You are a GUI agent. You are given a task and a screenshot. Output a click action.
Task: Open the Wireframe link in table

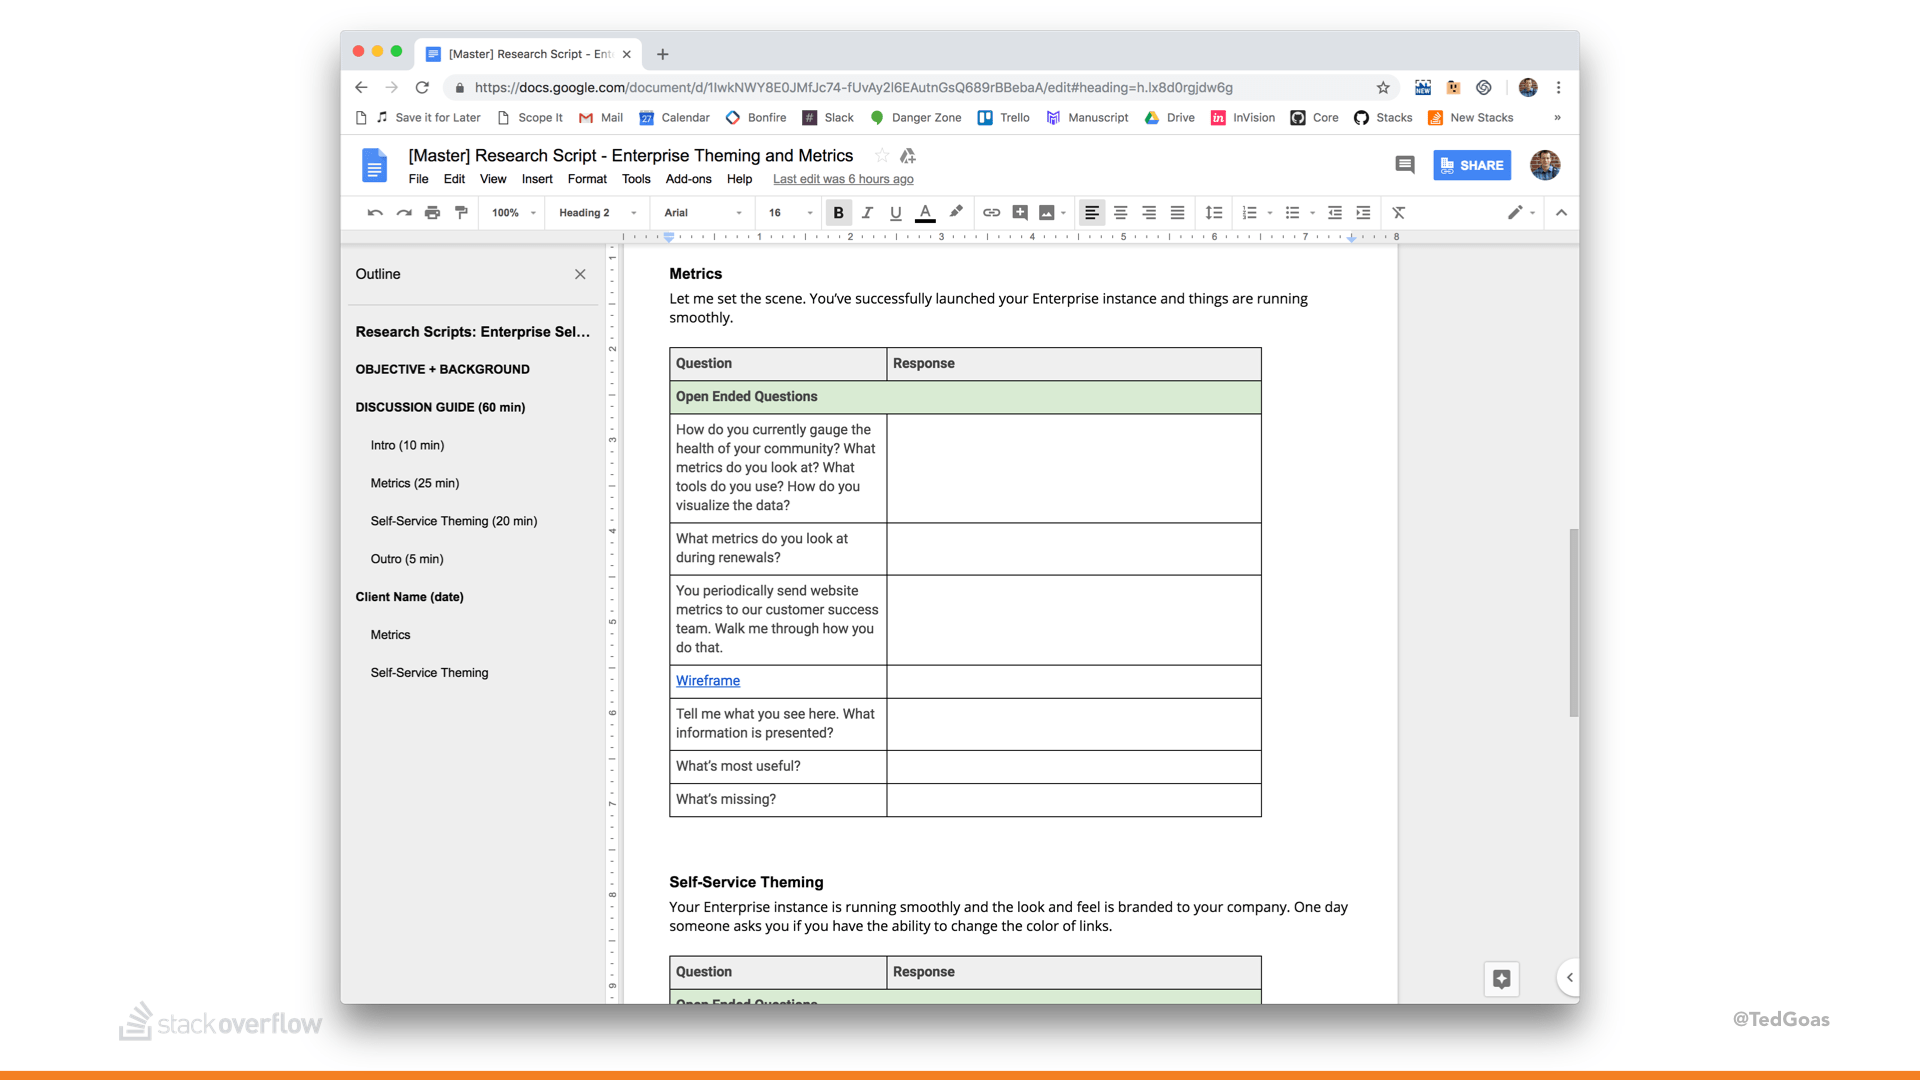(708, 681)
